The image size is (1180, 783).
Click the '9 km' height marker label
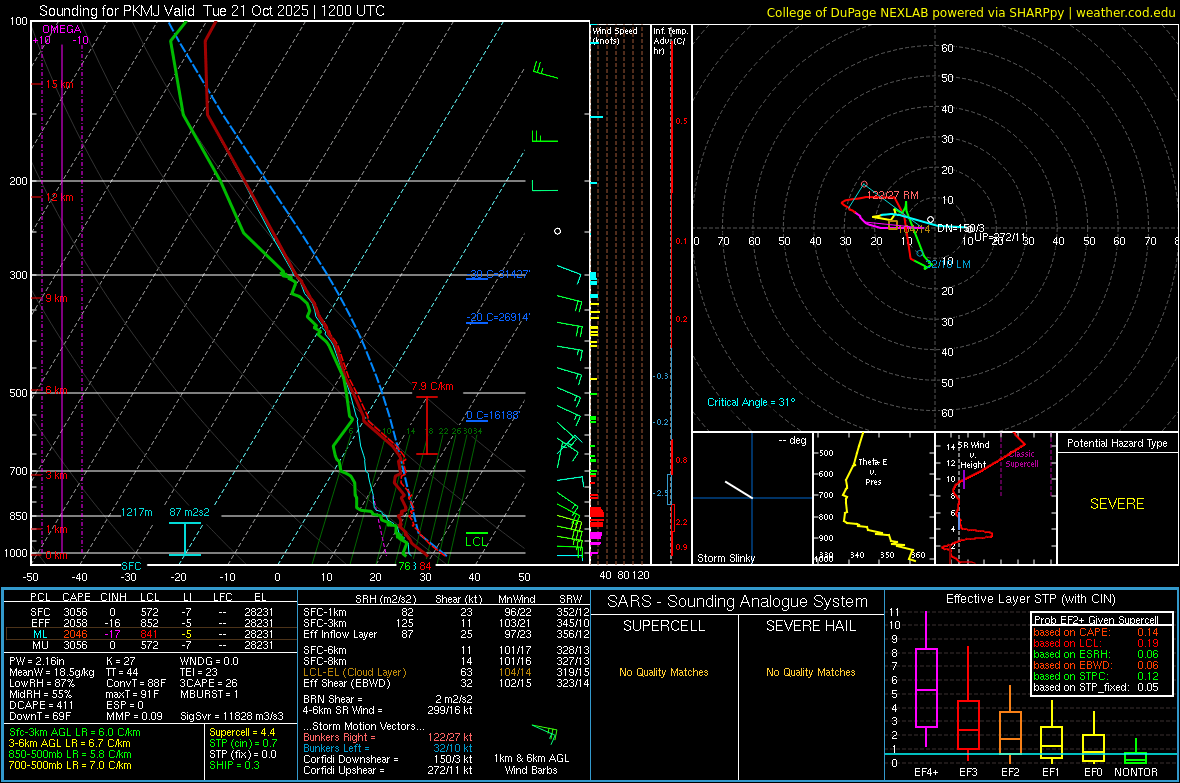[56, 298]
